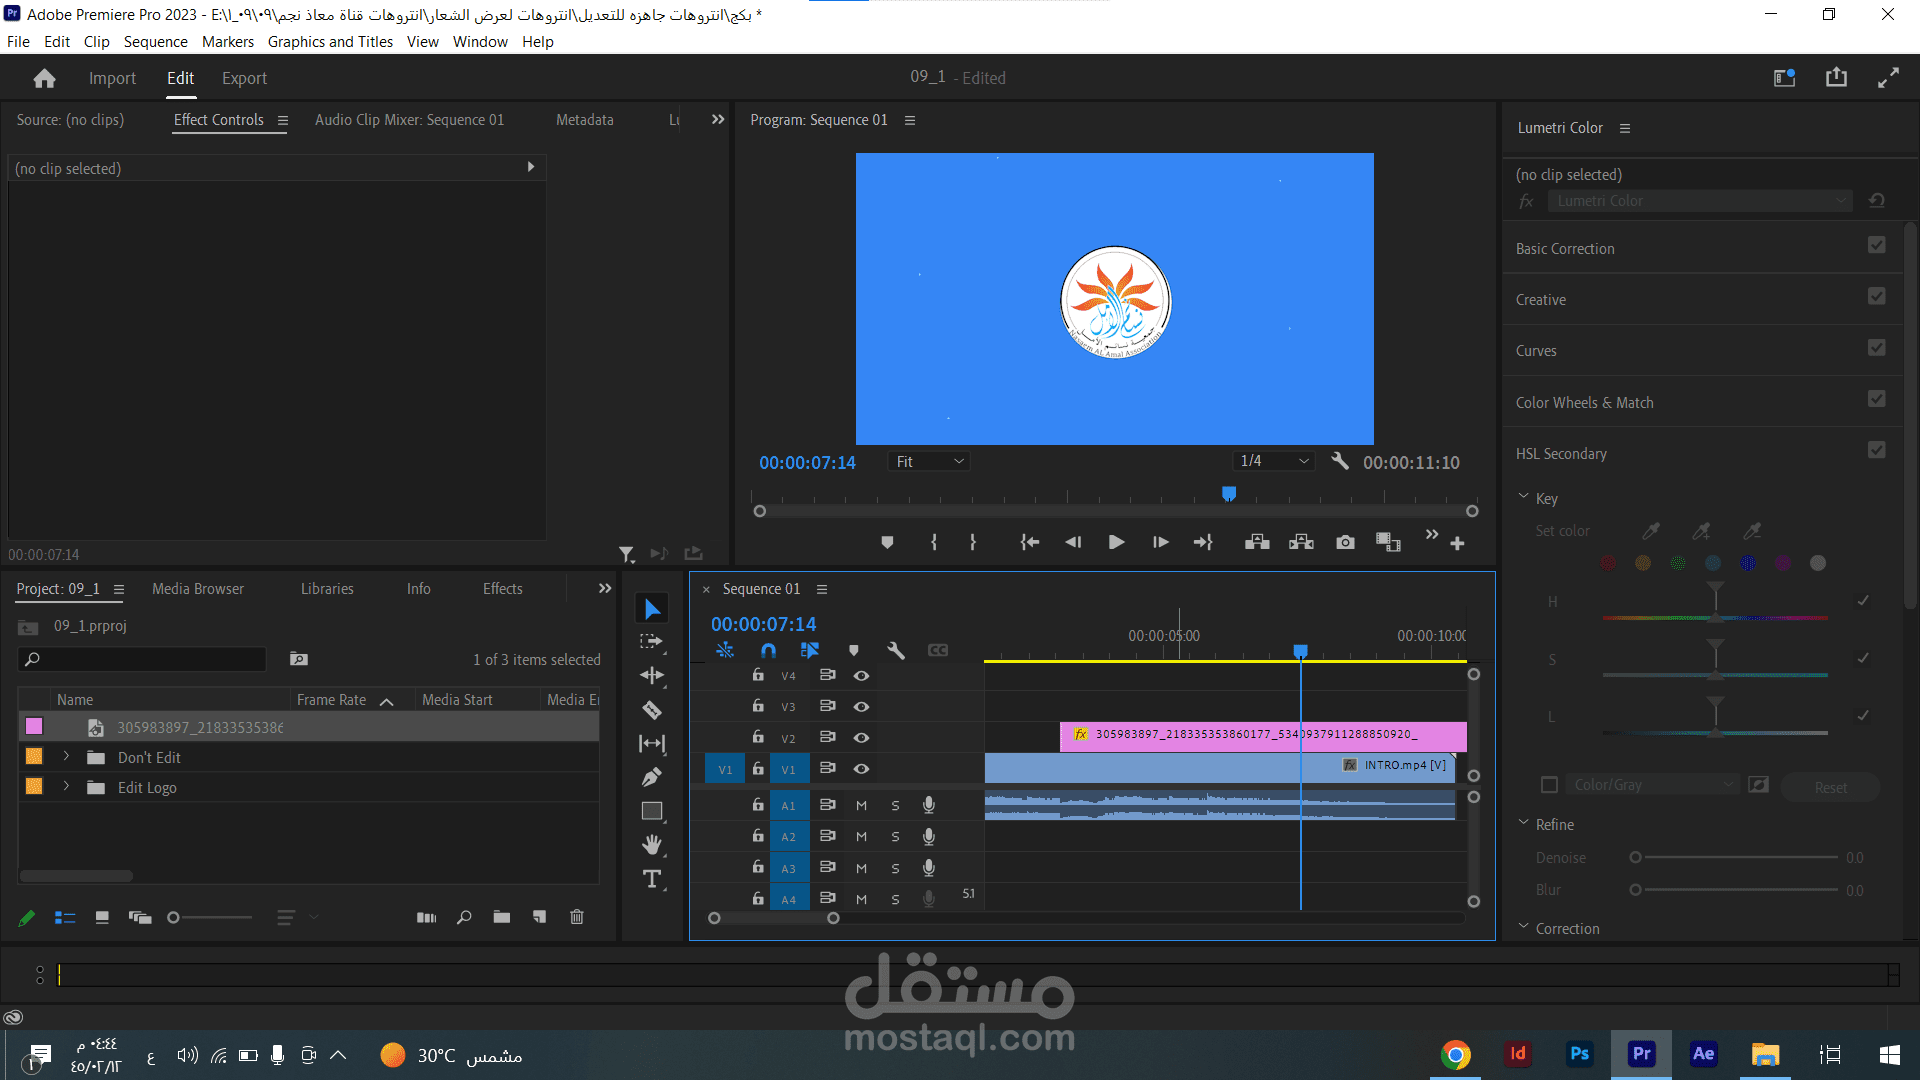Viewport: 1920px width, 1080px height.
Task: Toggle V2 track output eye
Action: pyautogui.click(x=861, y=738)
